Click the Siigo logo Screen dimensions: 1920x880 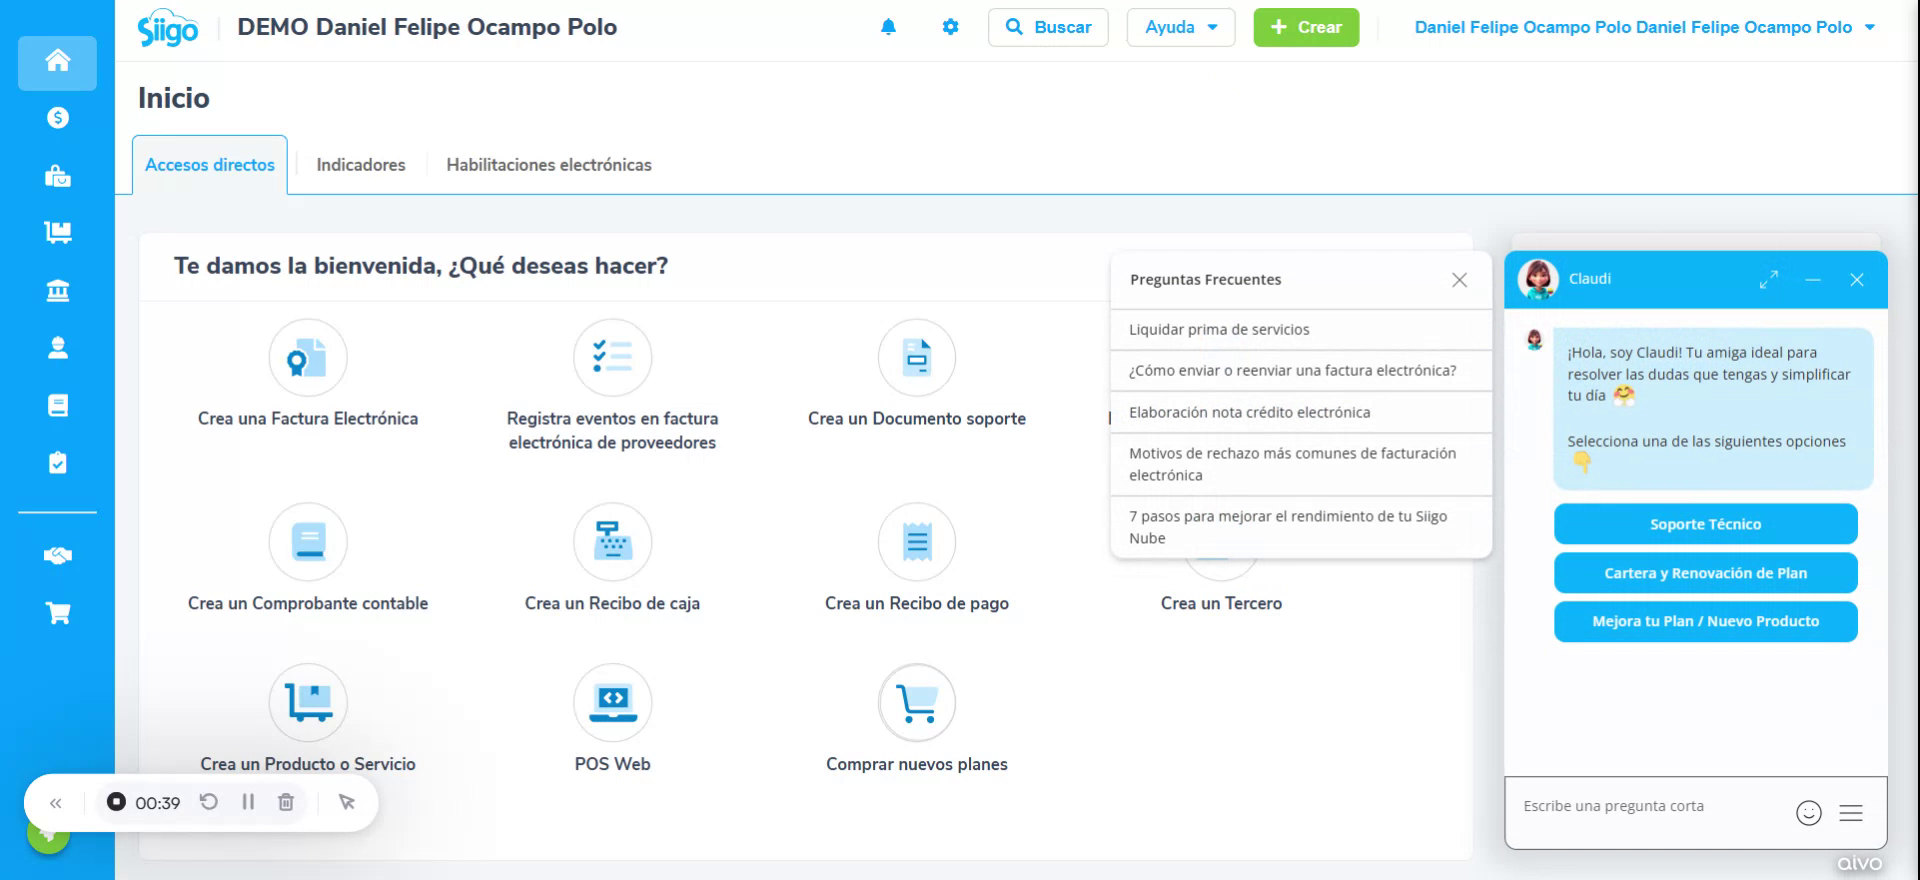pos(168,29)
